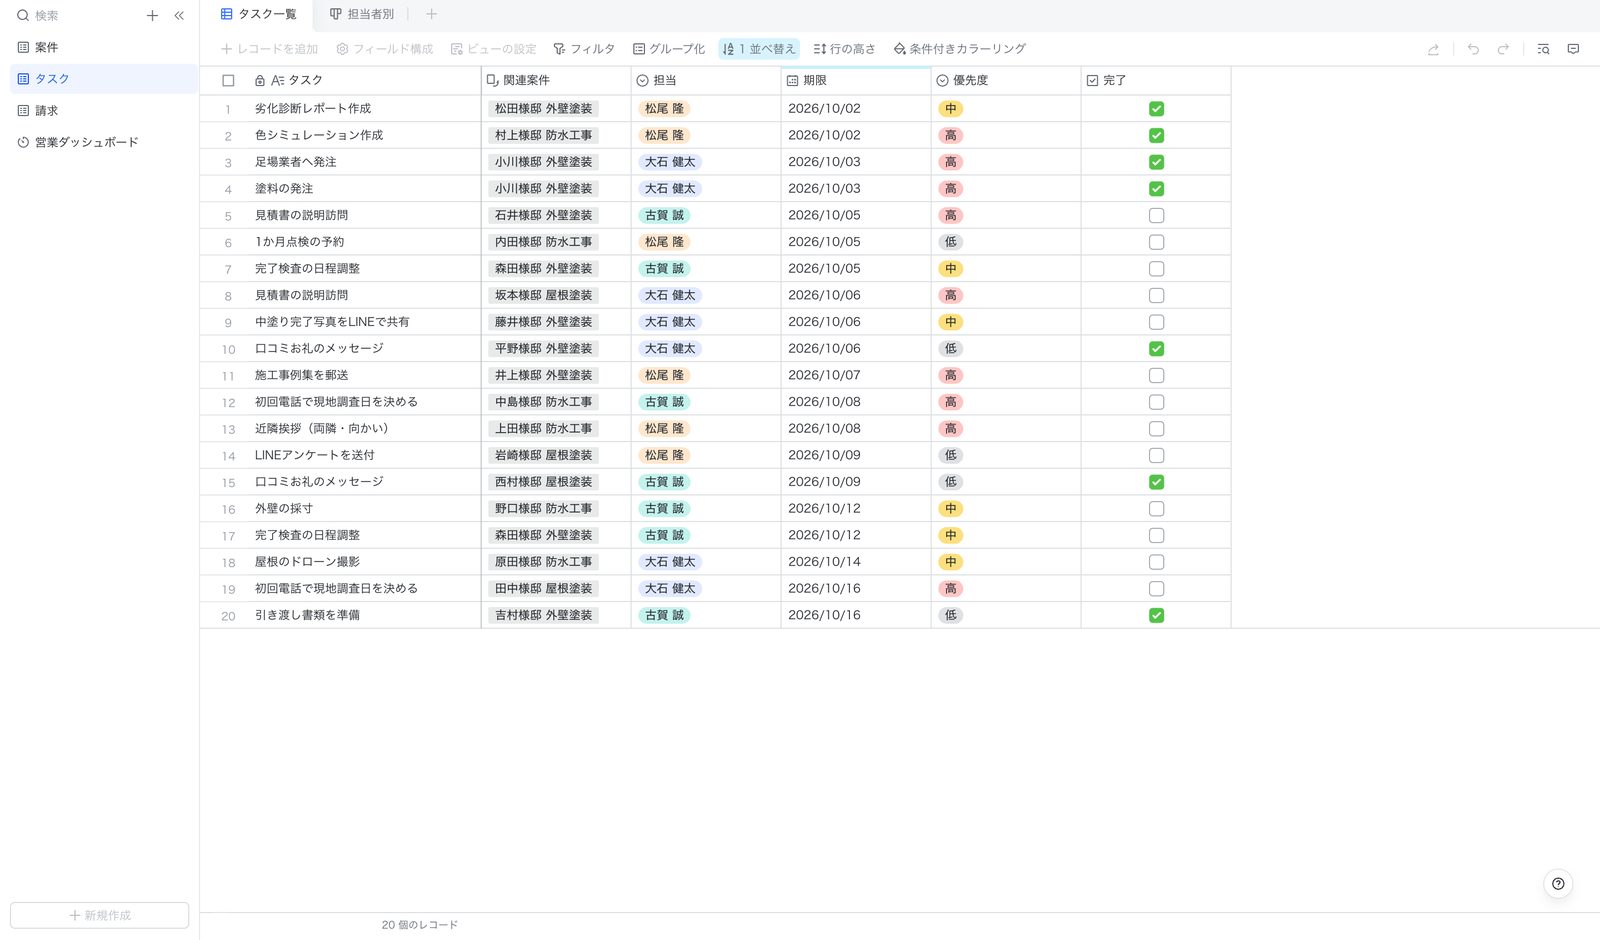Open the help question mark button
This screenshot has height=940, width=1600.
tap(1558, 884)
